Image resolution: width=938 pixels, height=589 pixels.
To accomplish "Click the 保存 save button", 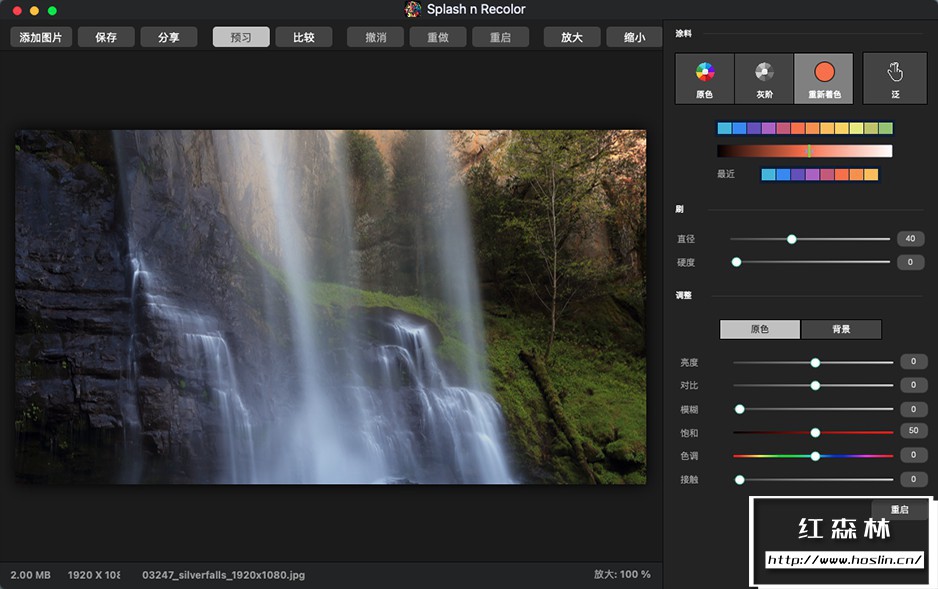I will point(106,37).
